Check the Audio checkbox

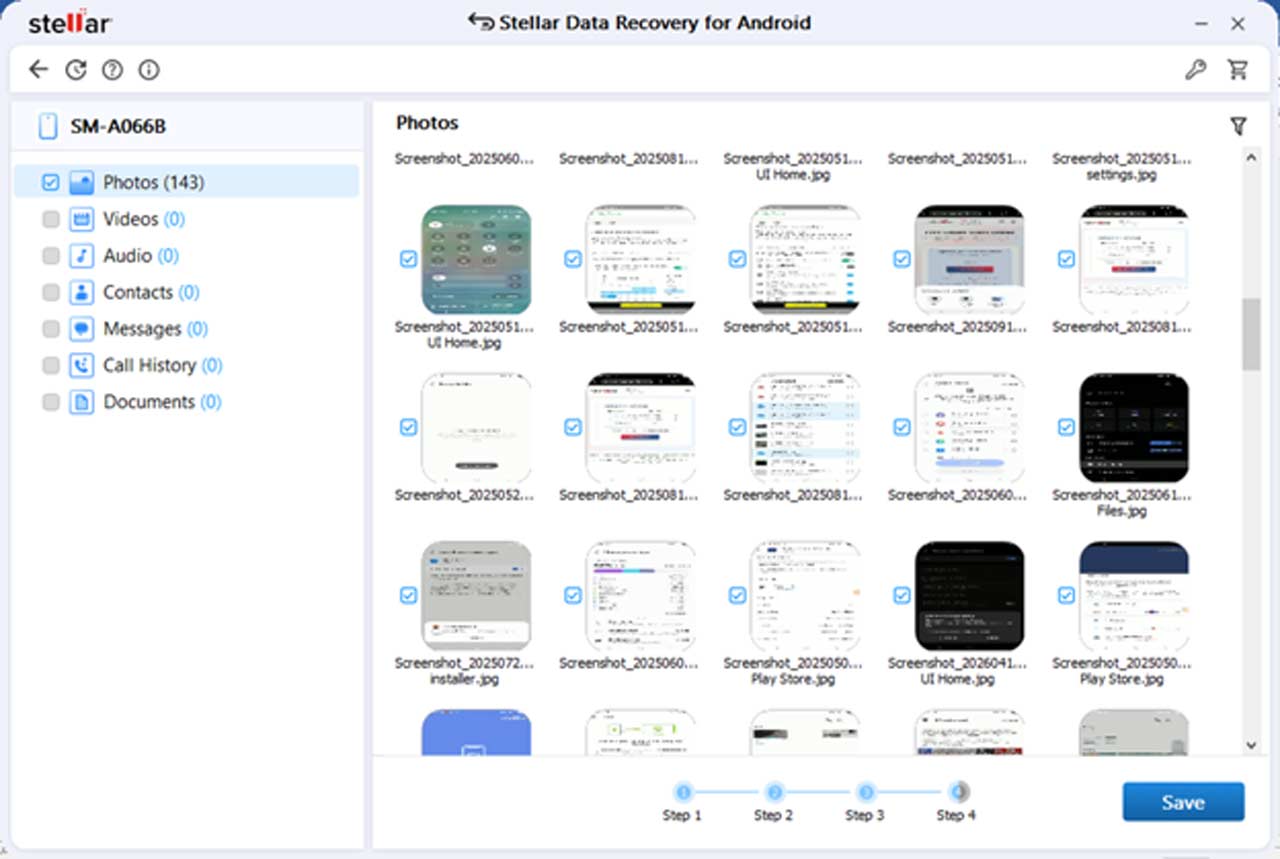click(x=51, y=256)
